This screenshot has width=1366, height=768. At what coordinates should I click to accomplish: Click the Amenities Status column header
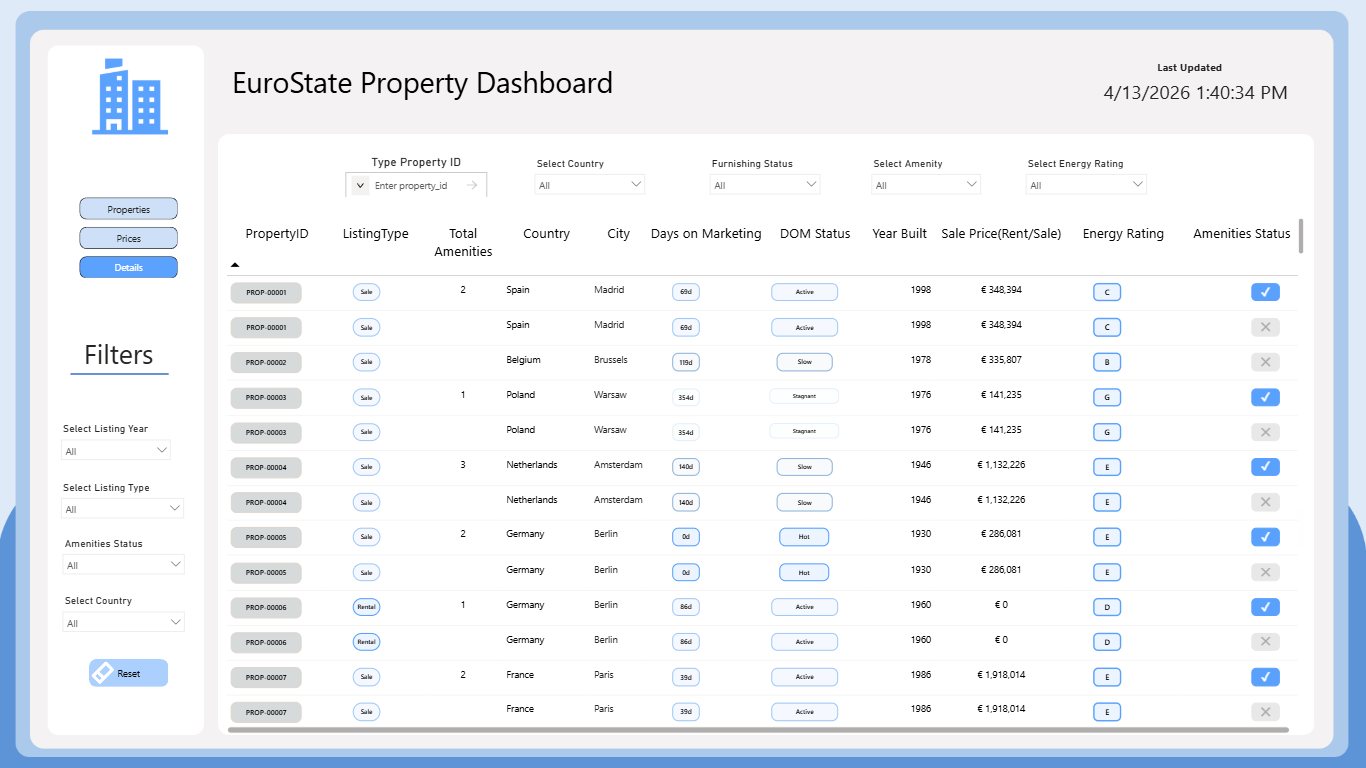click(x=1242, y=234)
